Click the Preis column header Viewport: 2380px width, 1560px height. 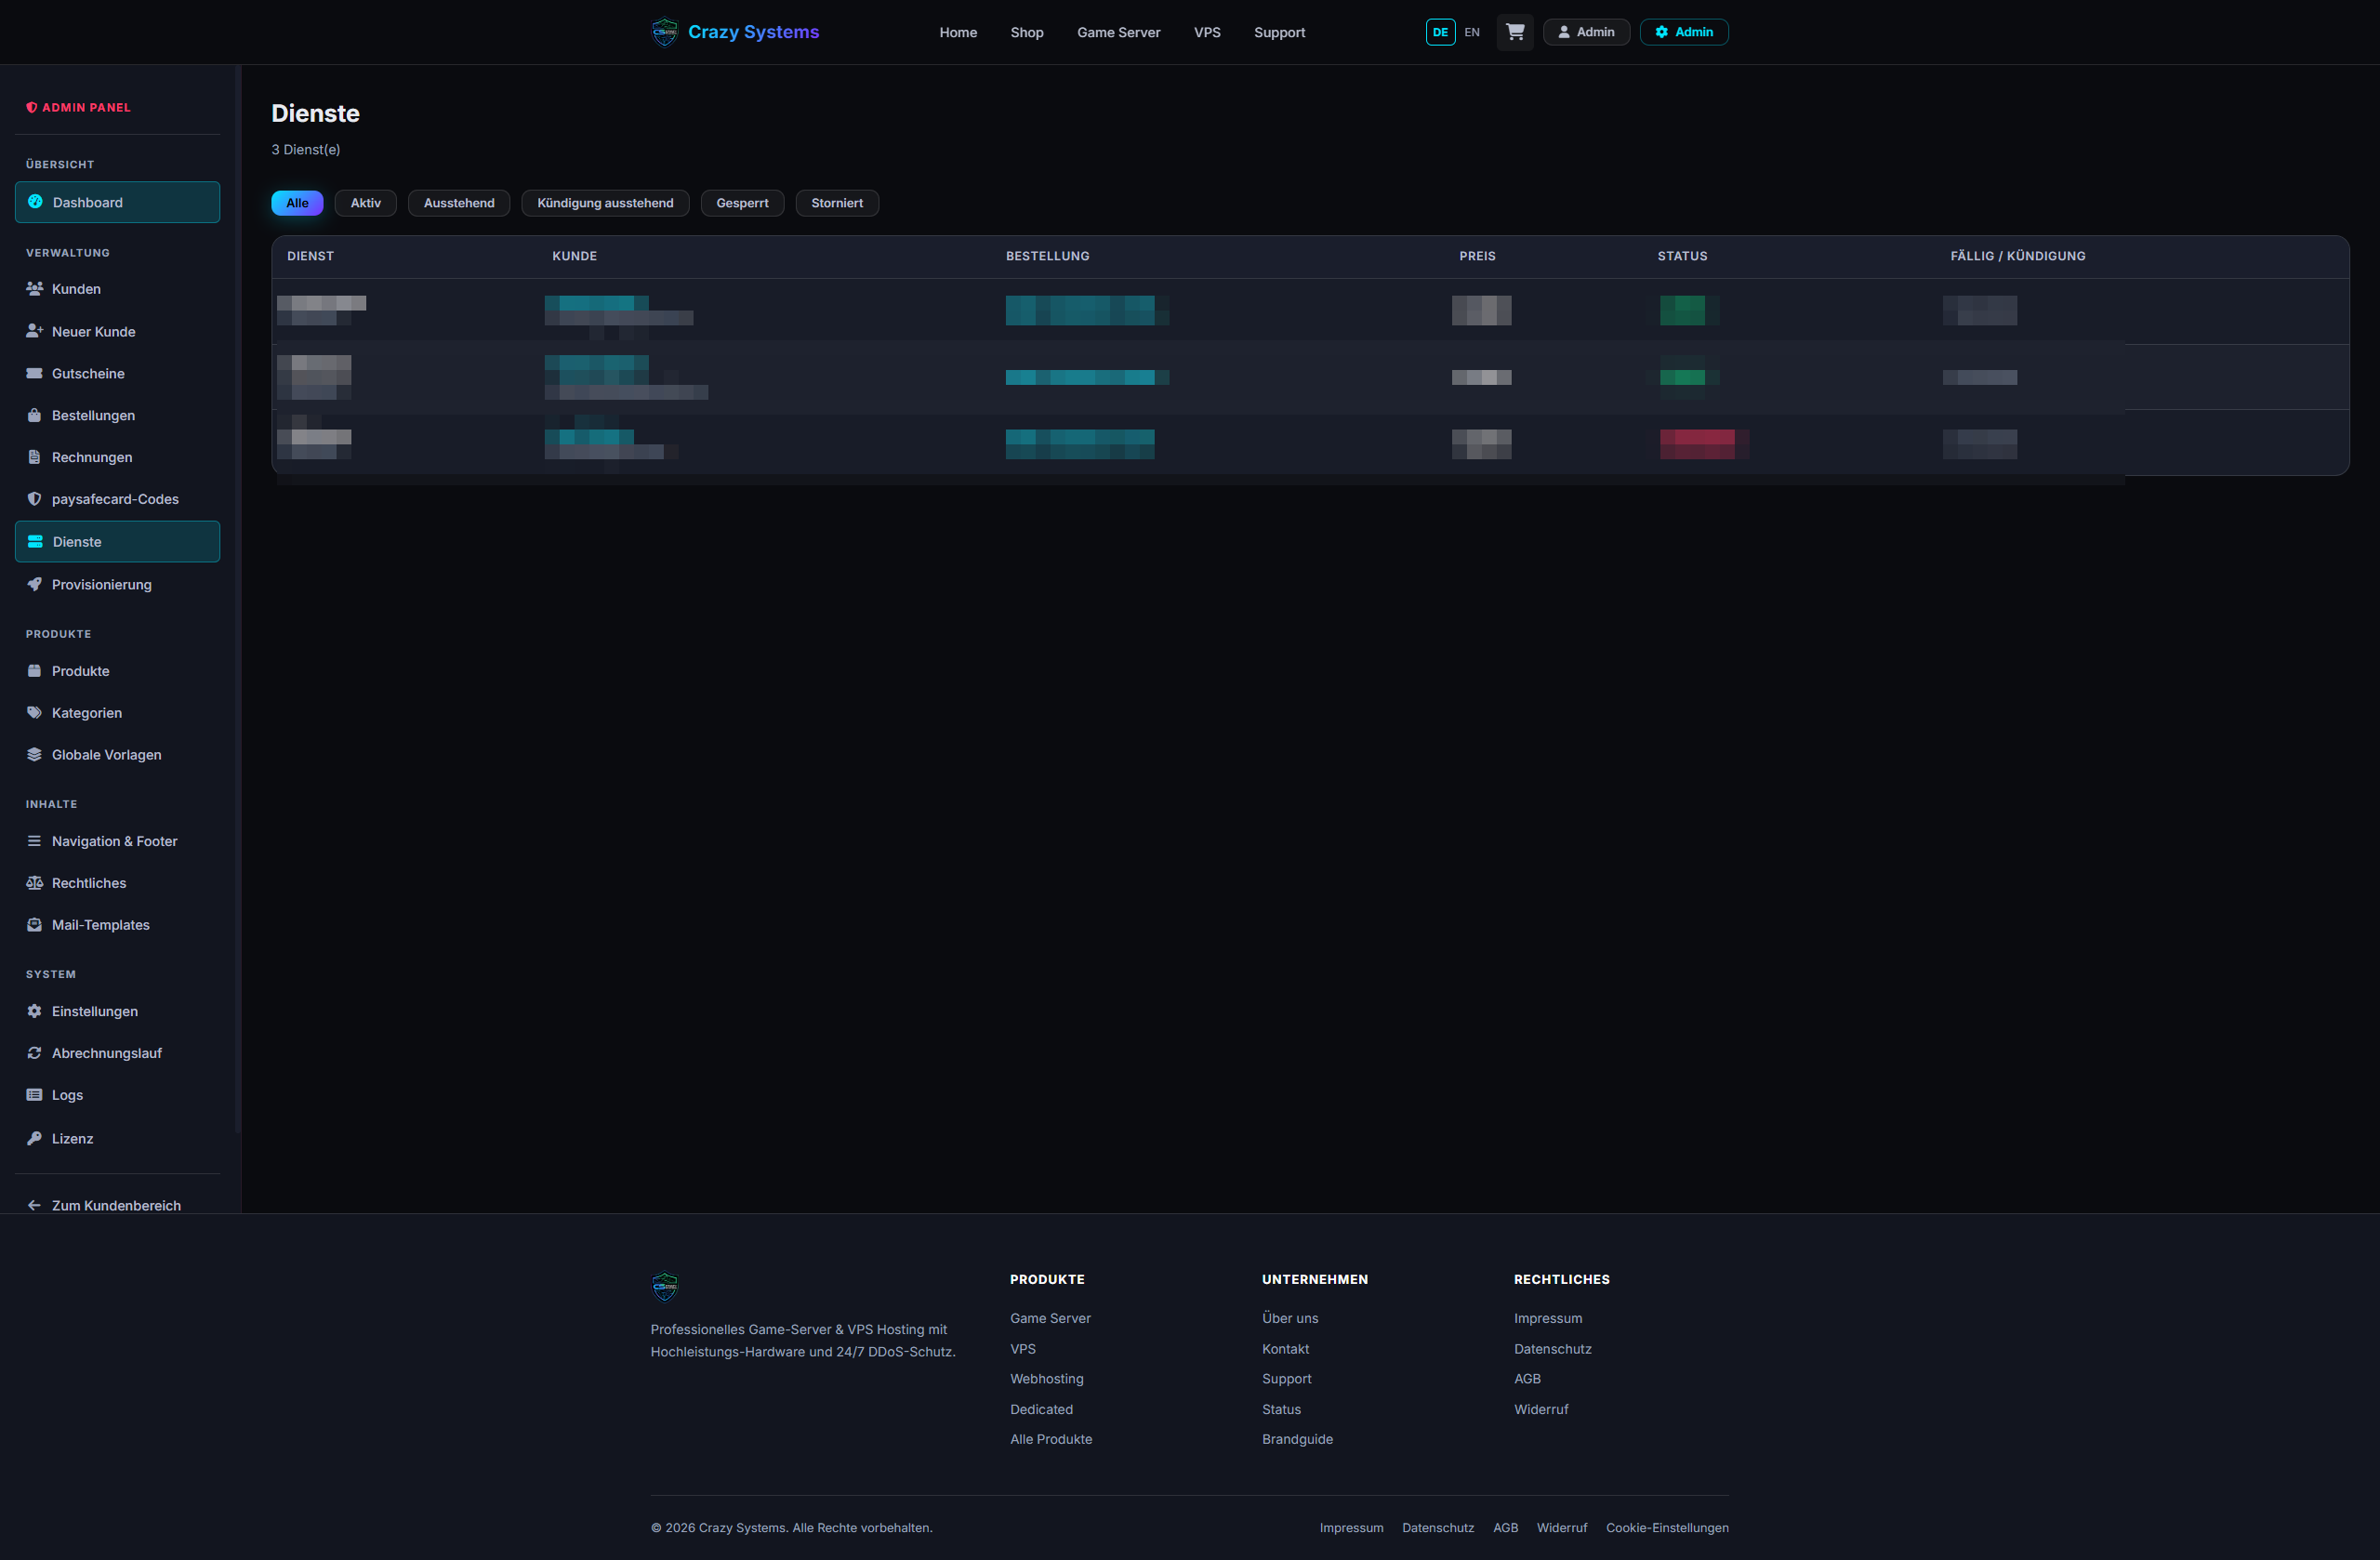tap(1477, 256)
